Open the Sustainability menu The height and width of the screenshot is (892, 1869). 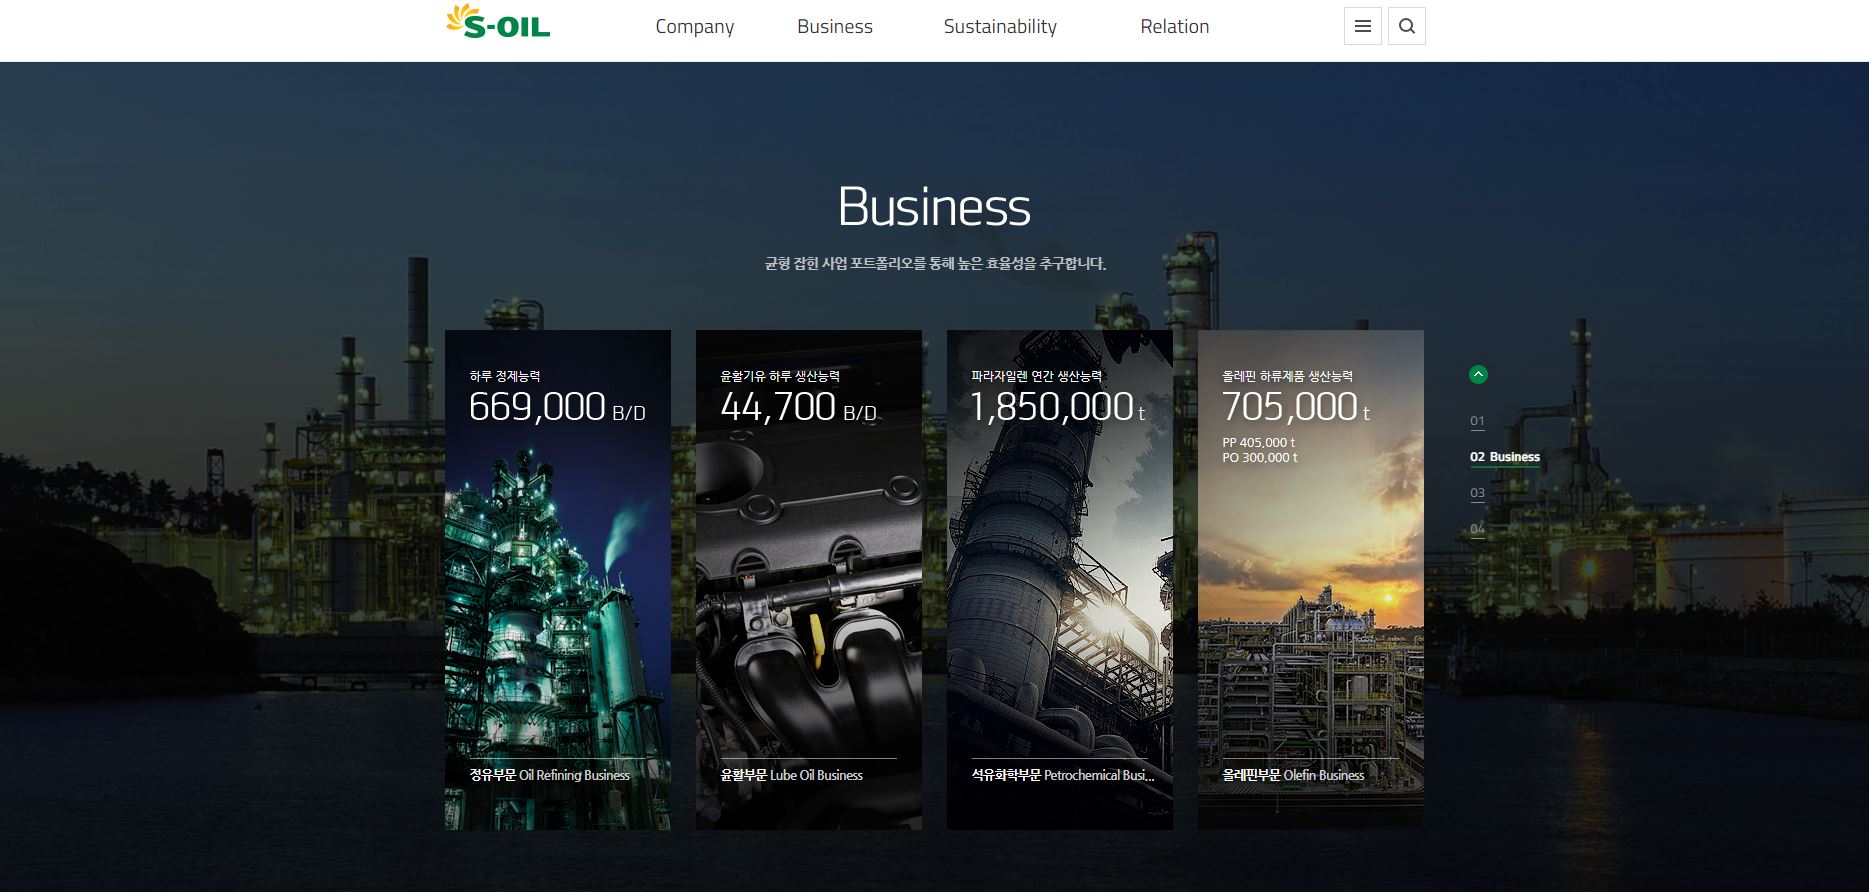pos(1000,27)
